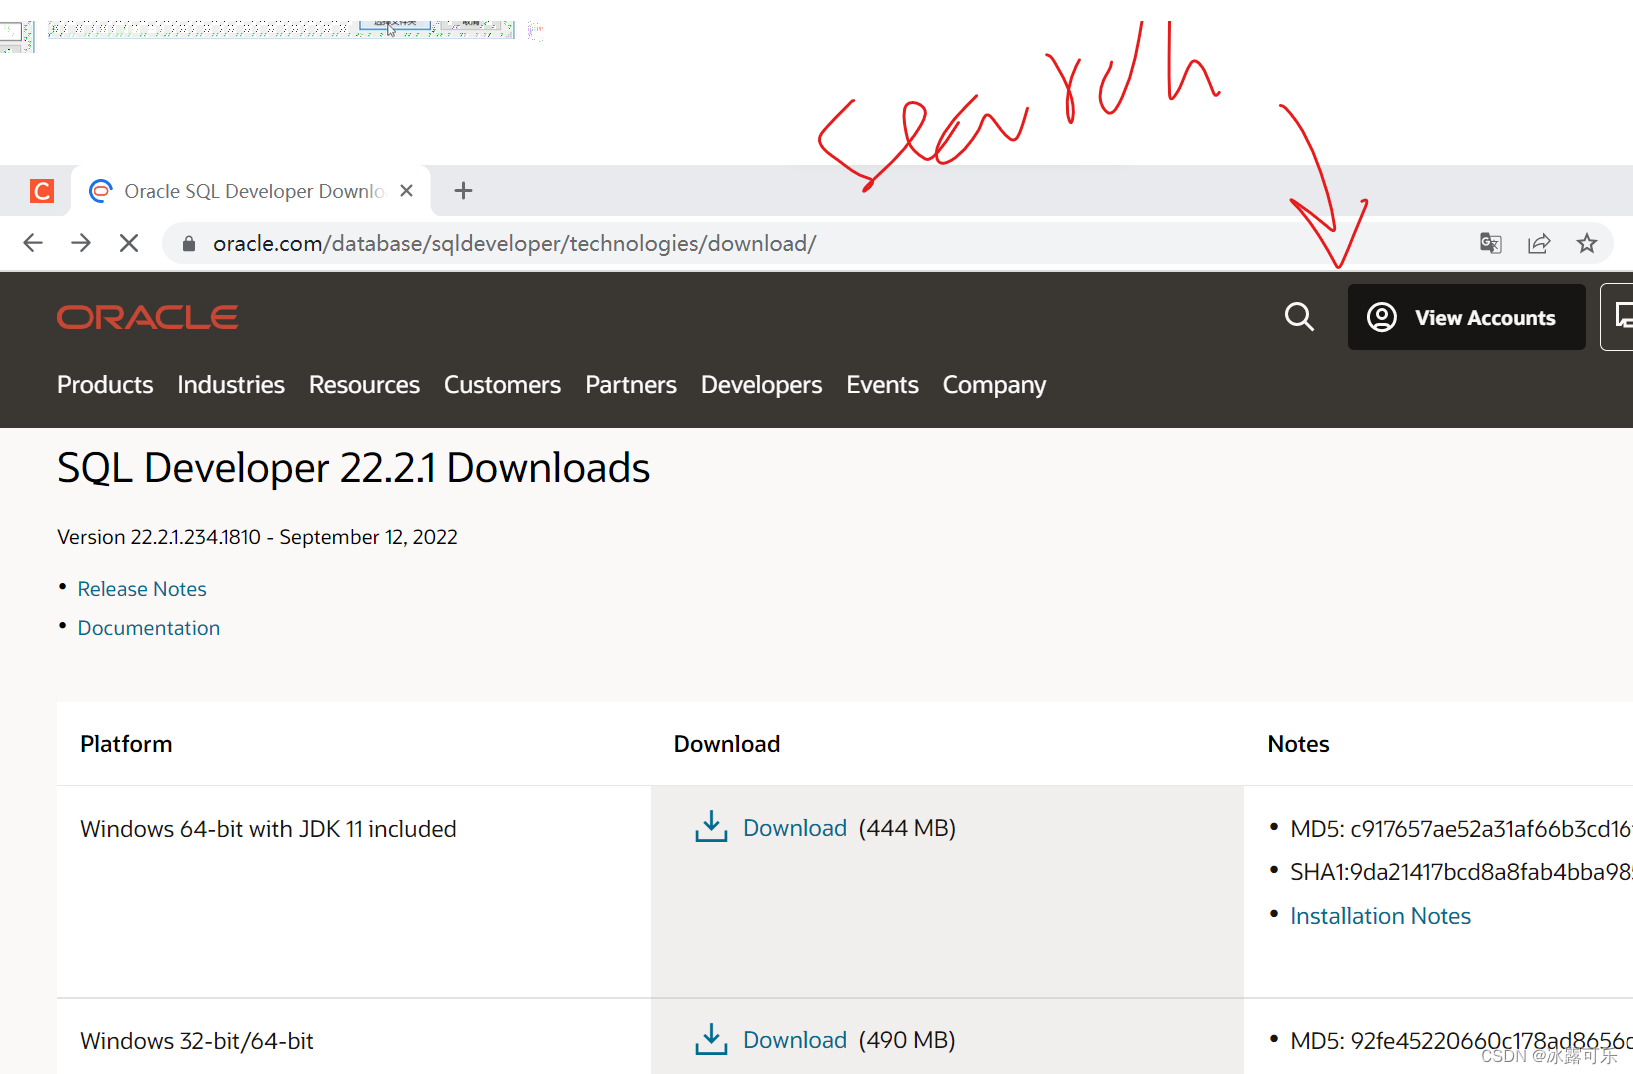Switch to the pinned orange C tab

(x=42, y=190)
